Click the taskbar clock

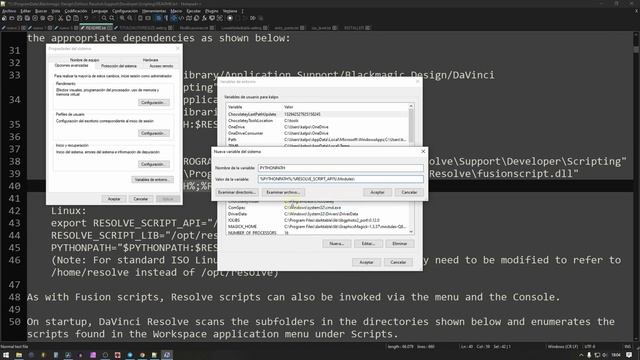pos(616,355)
